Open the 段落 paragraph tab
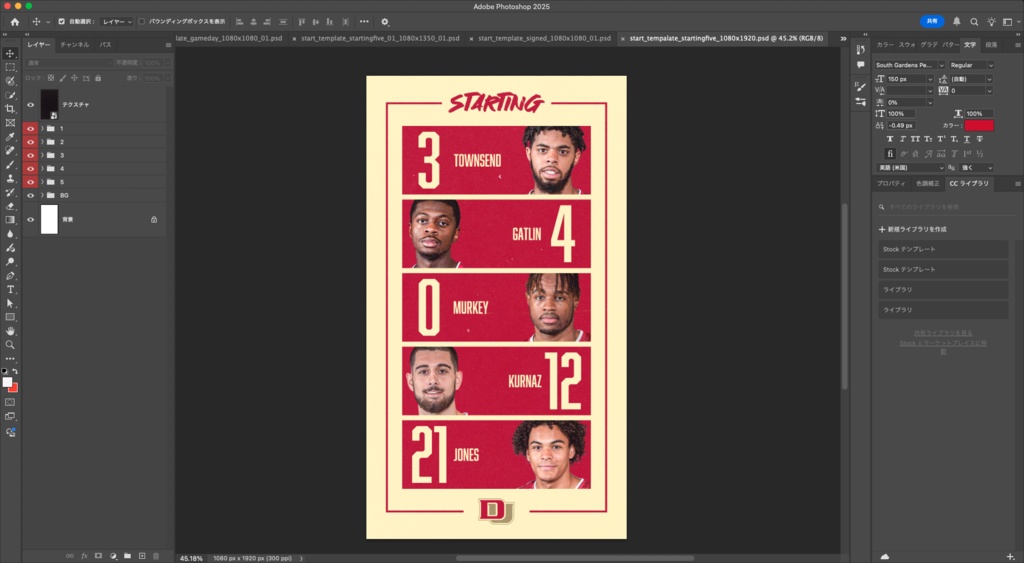 pyautogui.click(x=991, y=44)
